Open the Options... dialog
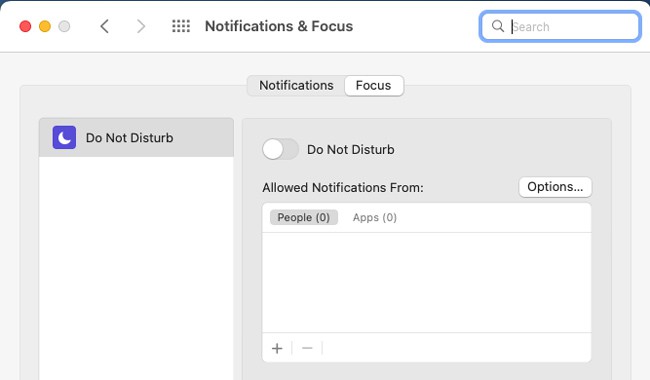Viewport: 650px width, 380px height. point(555,187)
